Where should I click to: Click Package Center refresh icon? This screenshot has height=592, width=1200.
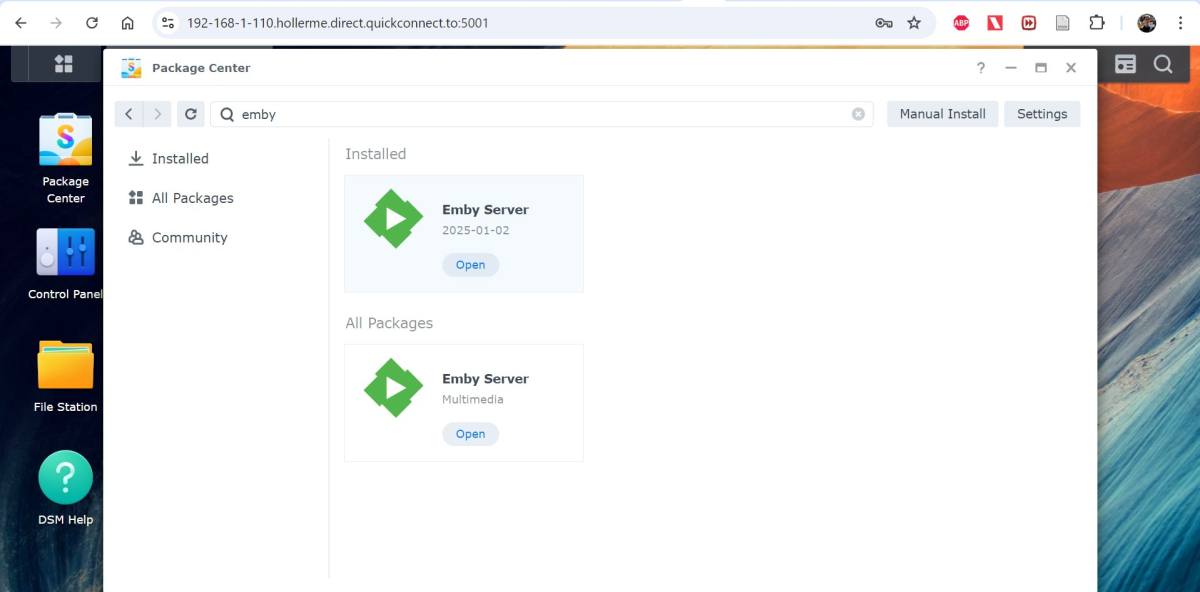pyautogui.click(x=191, y=114)
